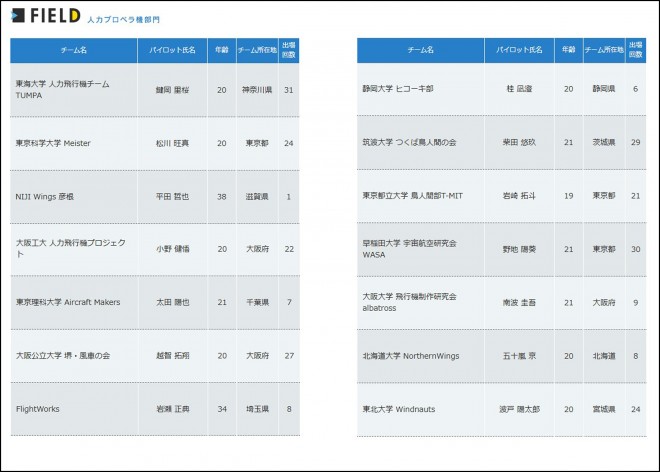Viewport: 660px width, 472px height.
Task: Click left table パイロット氏名 column header
Action: [171, 50]
